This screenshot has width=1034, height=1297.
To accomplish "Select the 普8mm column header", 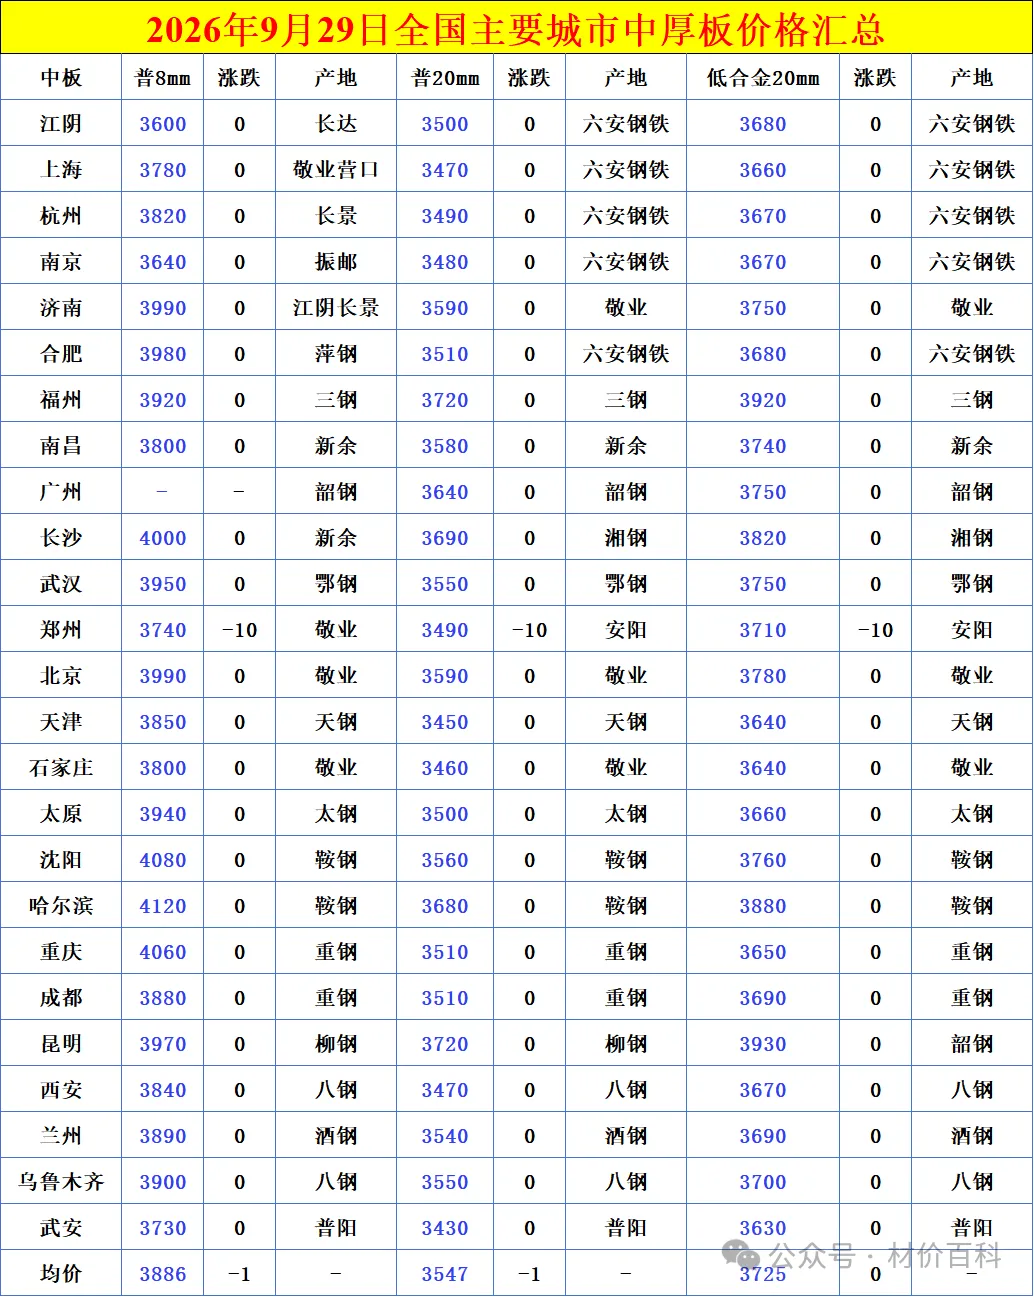I will tap(163, 78).
